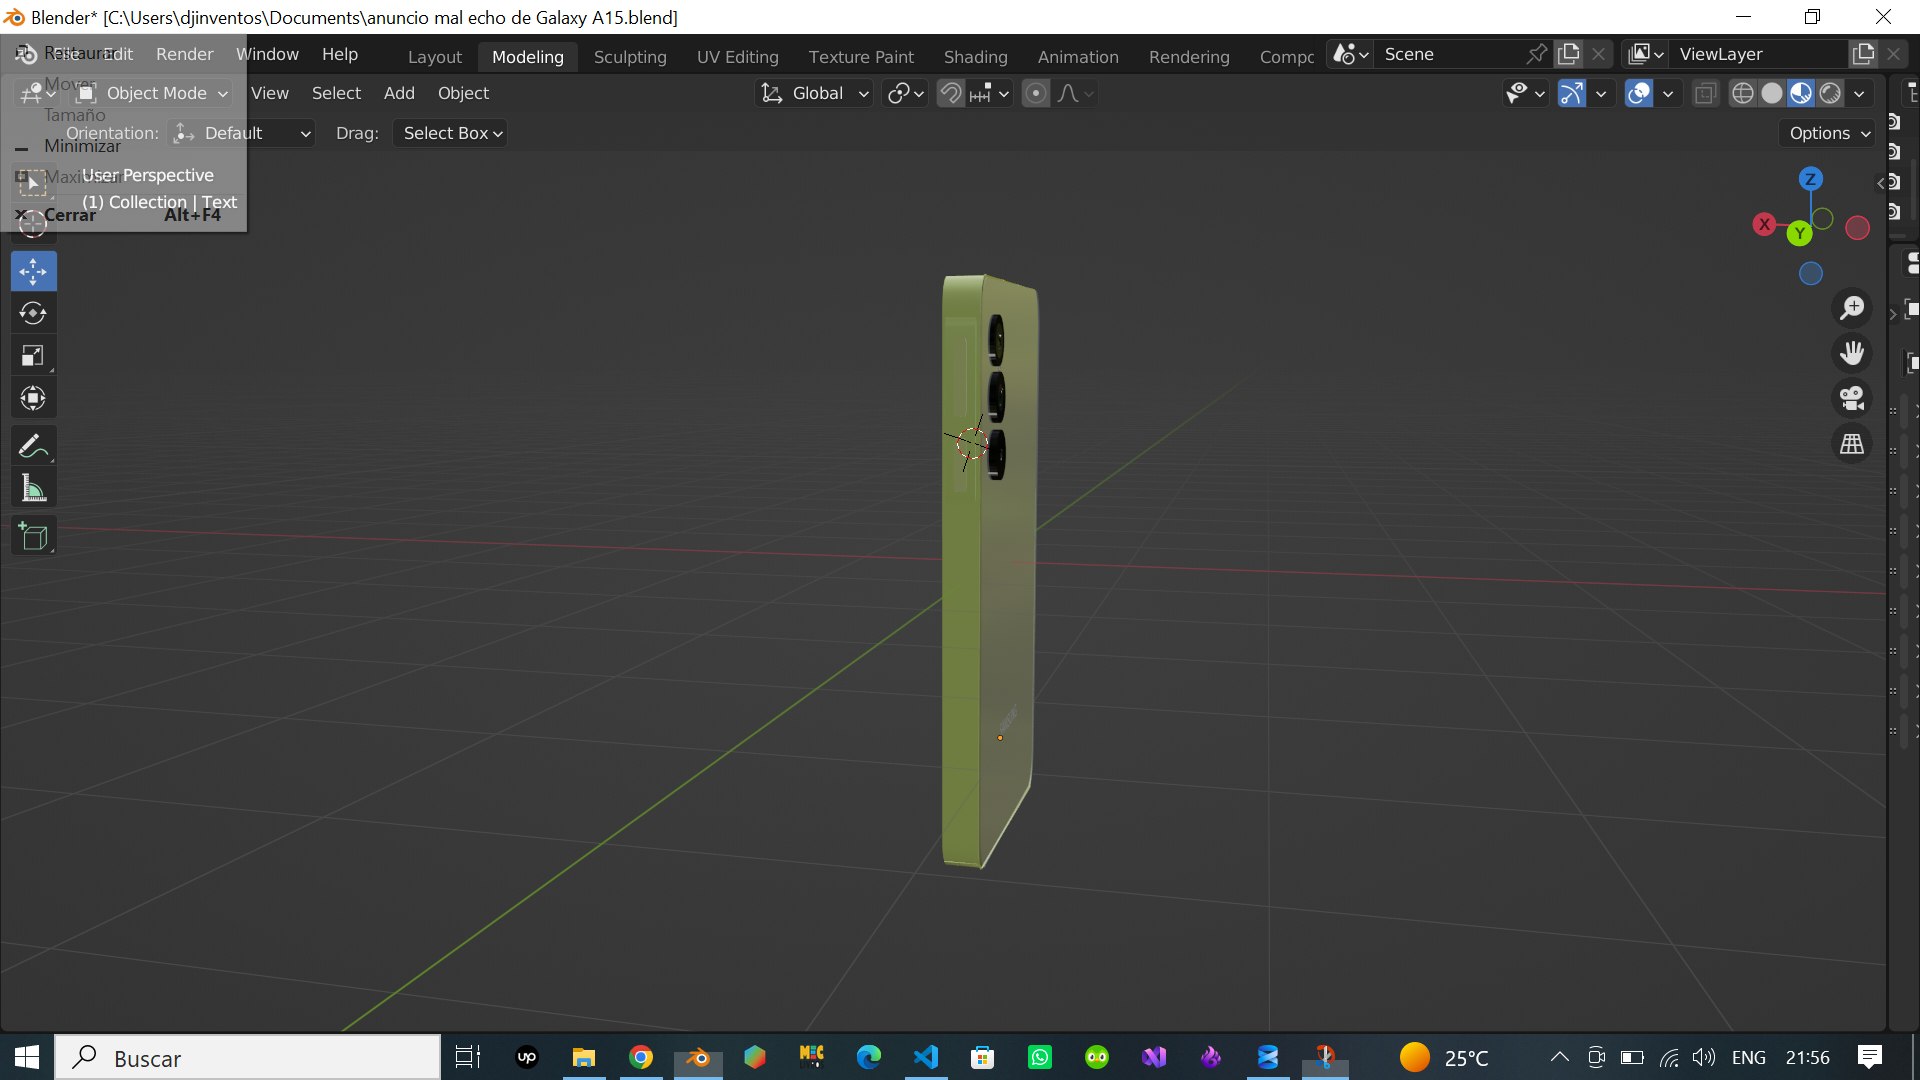Switch to rendered viewport shading
Viewport: 1920px width, 1080px height.
(x=1830, y=93)
